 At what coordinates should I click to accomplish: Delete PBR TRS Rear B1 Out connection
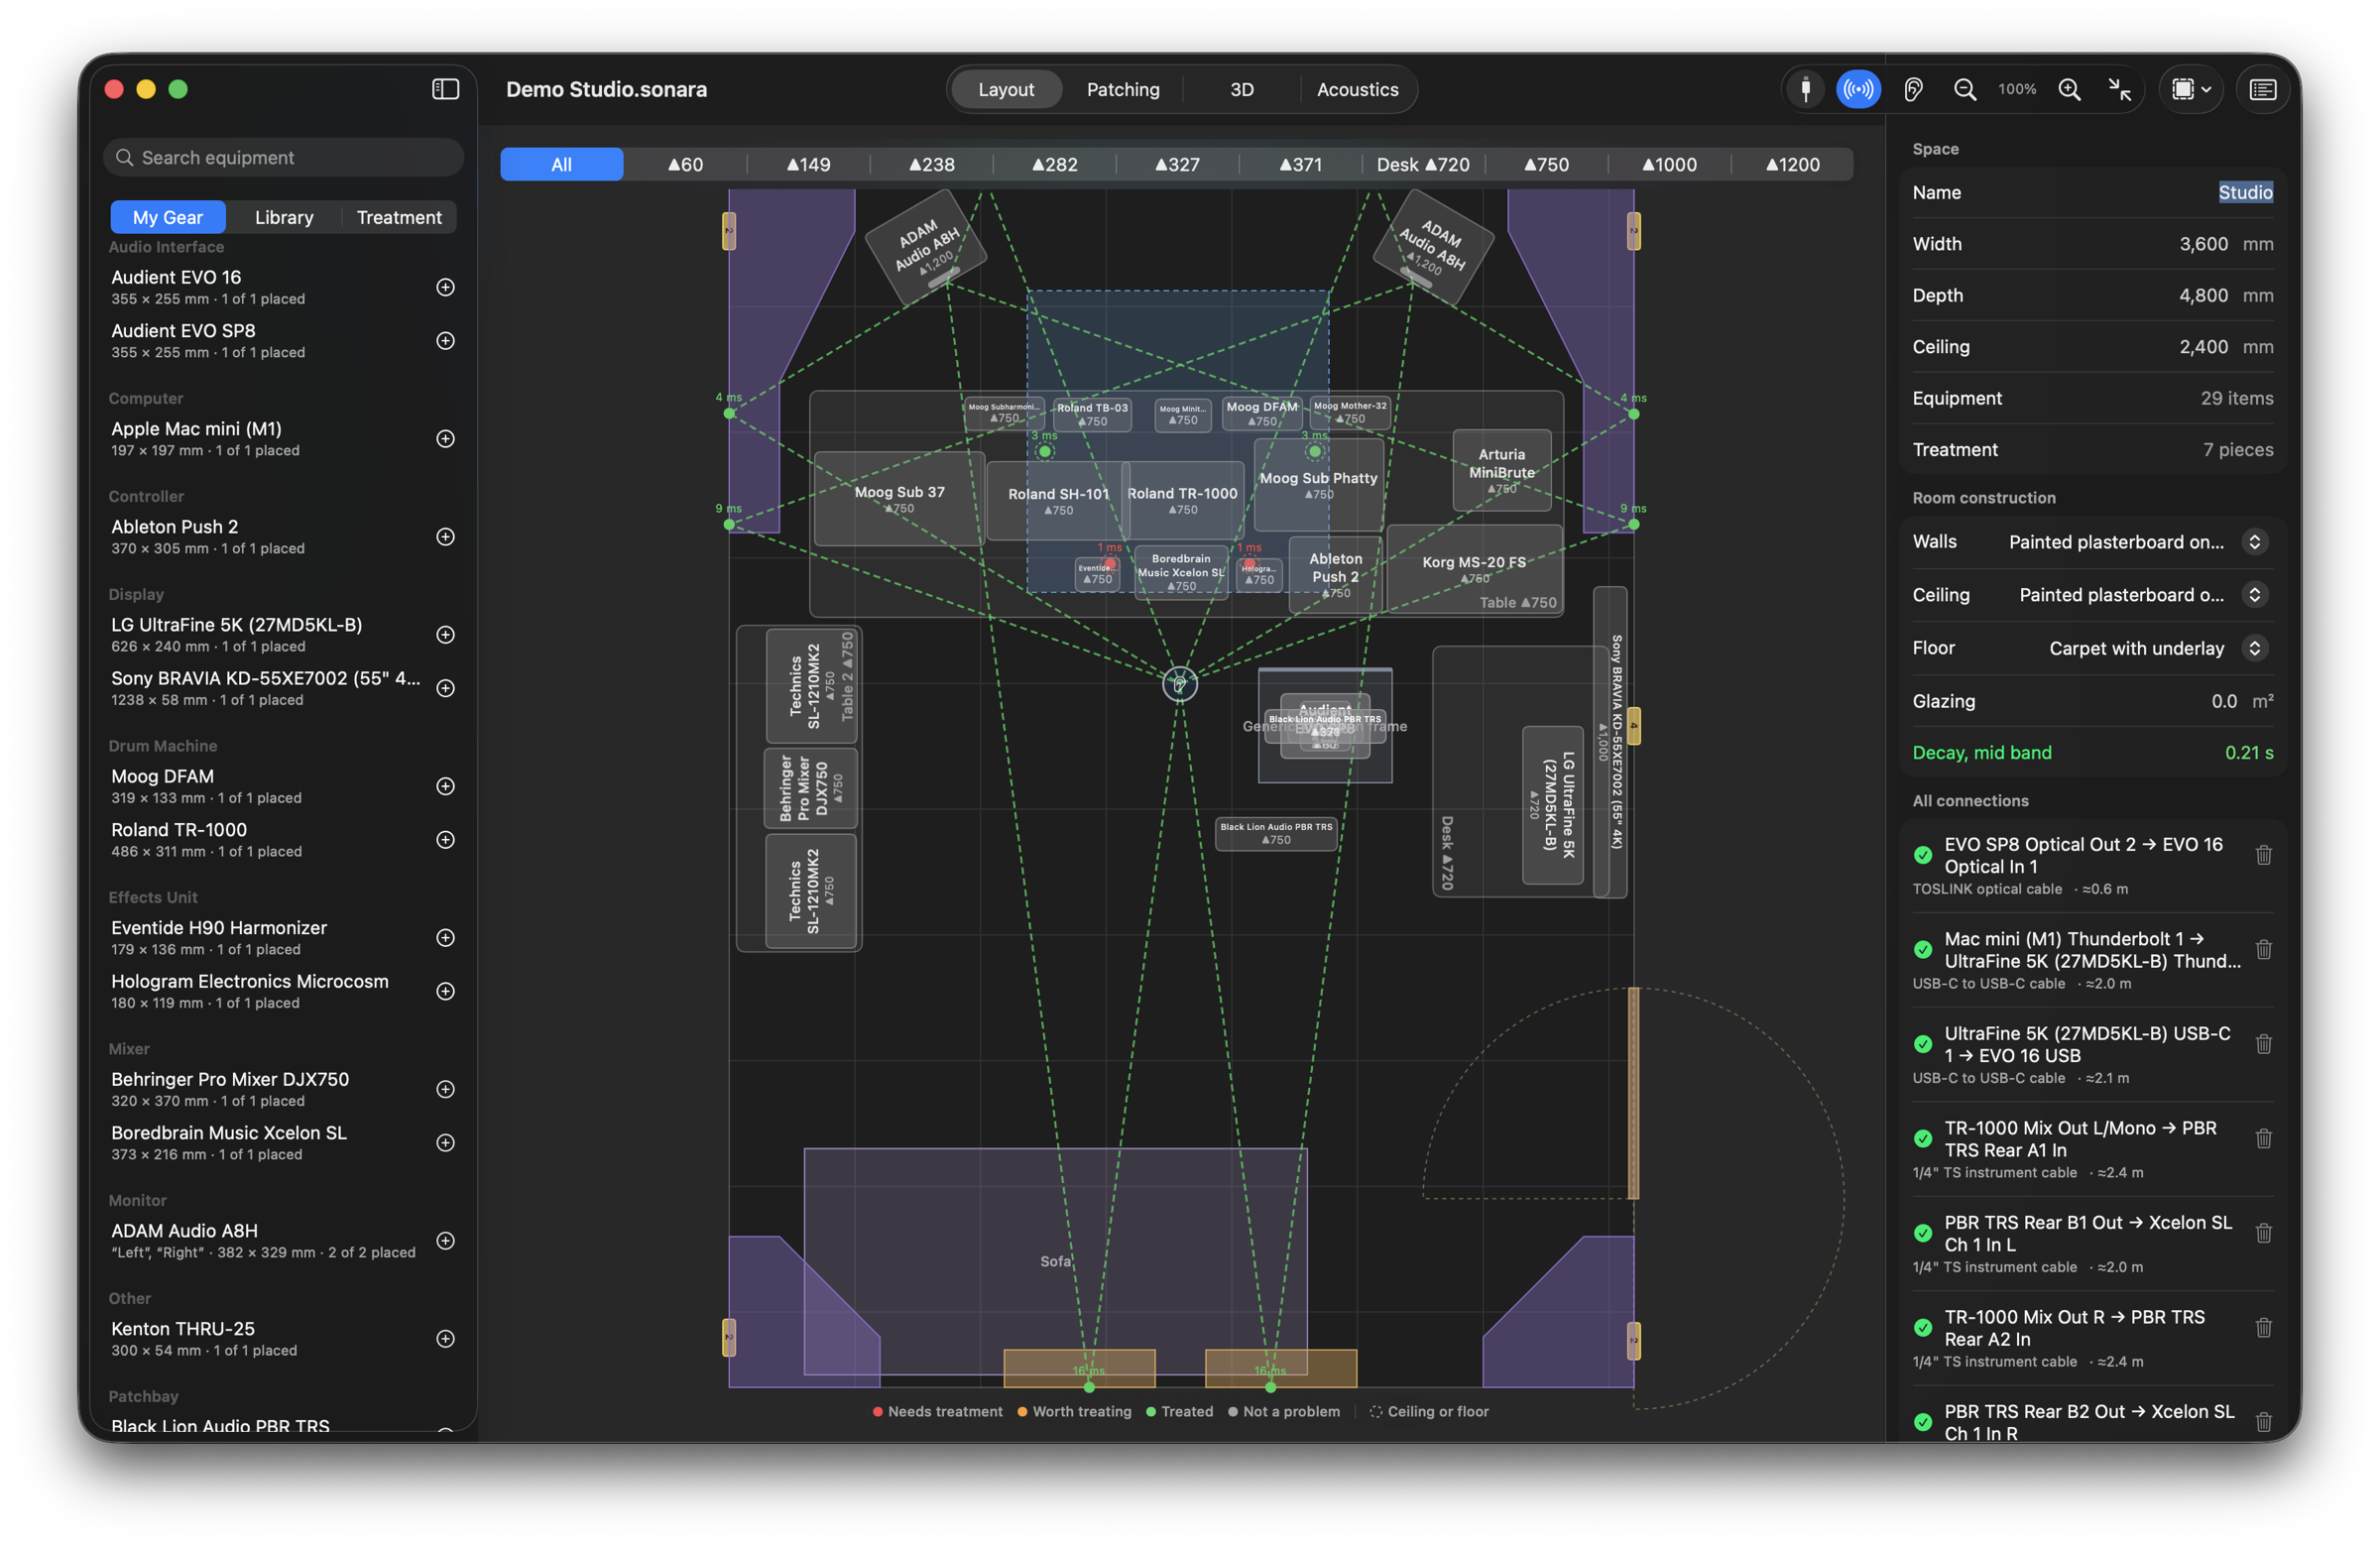2263,1233
